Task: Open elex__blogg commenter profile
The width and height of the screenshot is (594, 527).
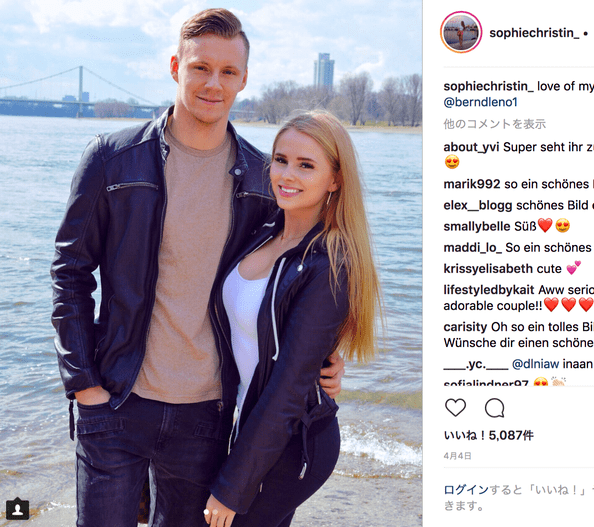Action: [478, 205]
